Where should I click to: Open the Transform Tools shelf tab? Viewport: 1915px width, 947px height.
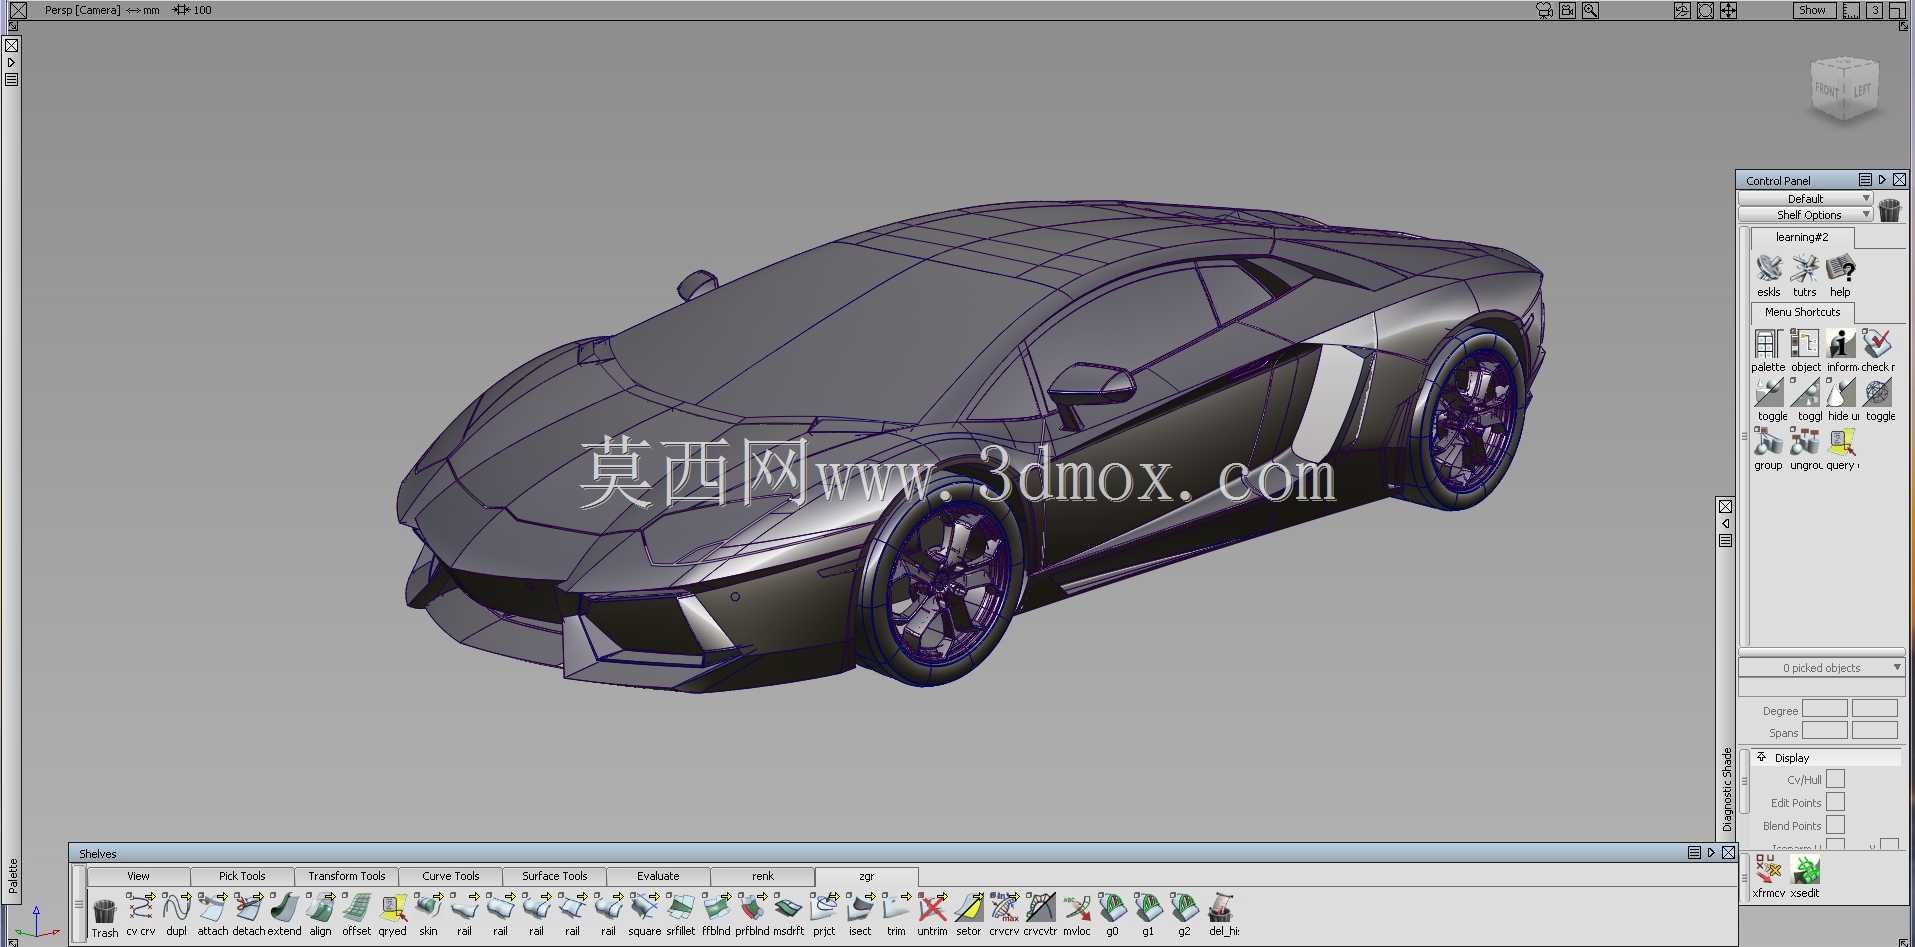coord(346,876)
